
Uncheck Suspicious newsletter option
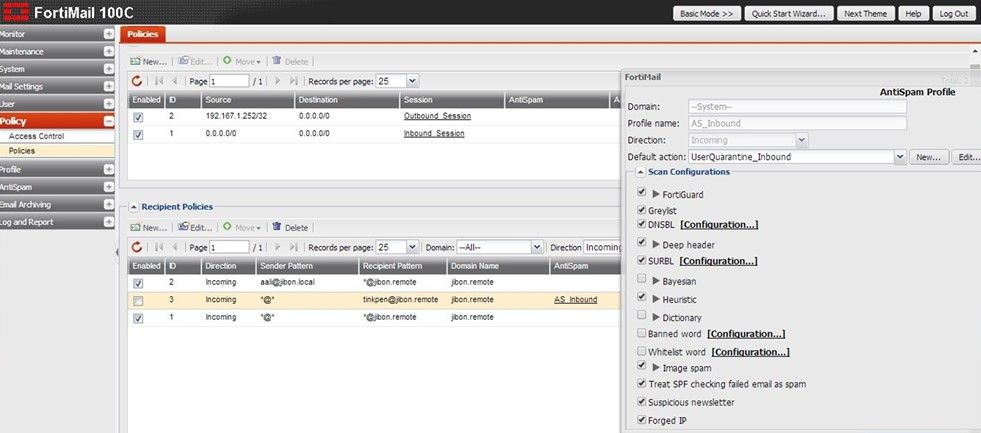click(641, 401)
